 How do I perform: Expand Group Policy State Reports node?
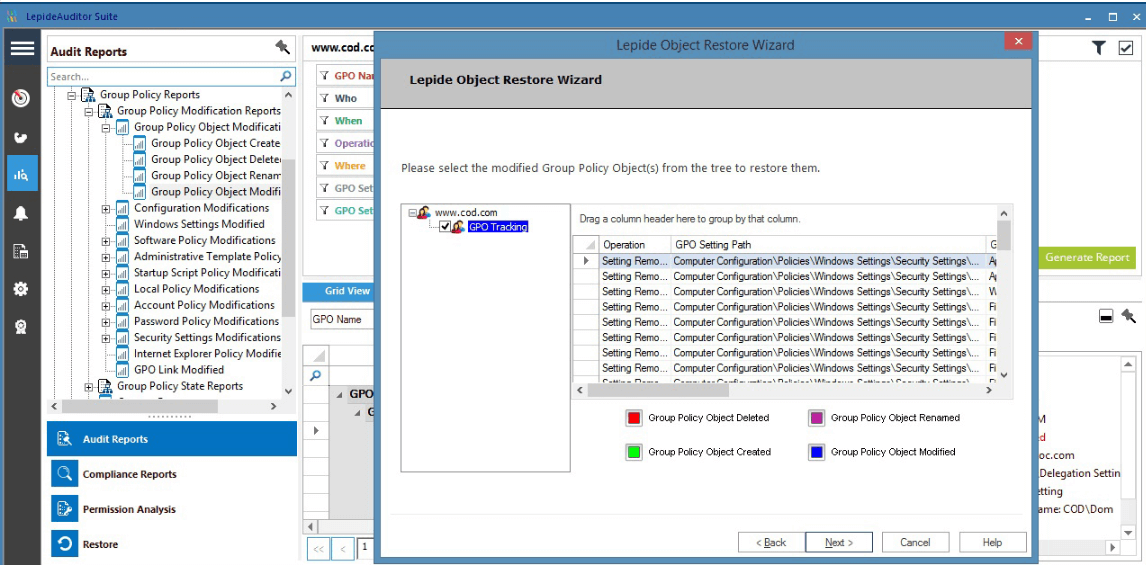click(x=88, y=387)
